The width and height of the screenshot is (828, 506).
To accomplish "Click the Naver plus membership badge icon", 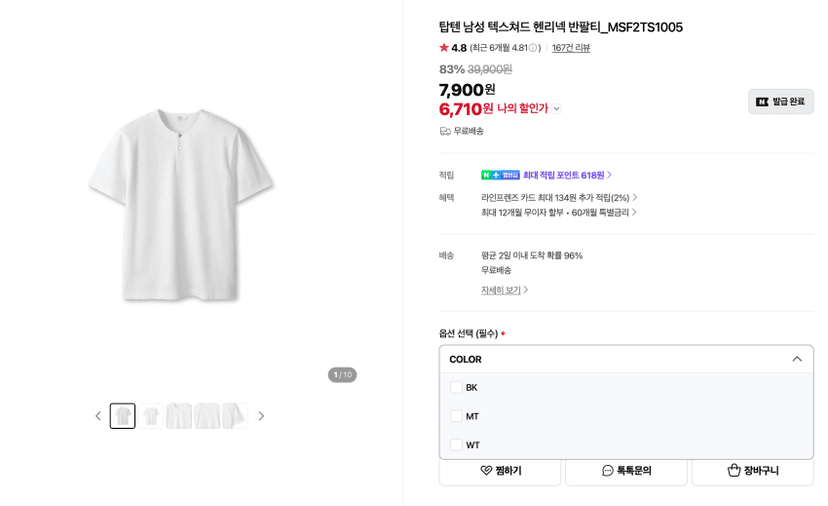I will 501,175.
